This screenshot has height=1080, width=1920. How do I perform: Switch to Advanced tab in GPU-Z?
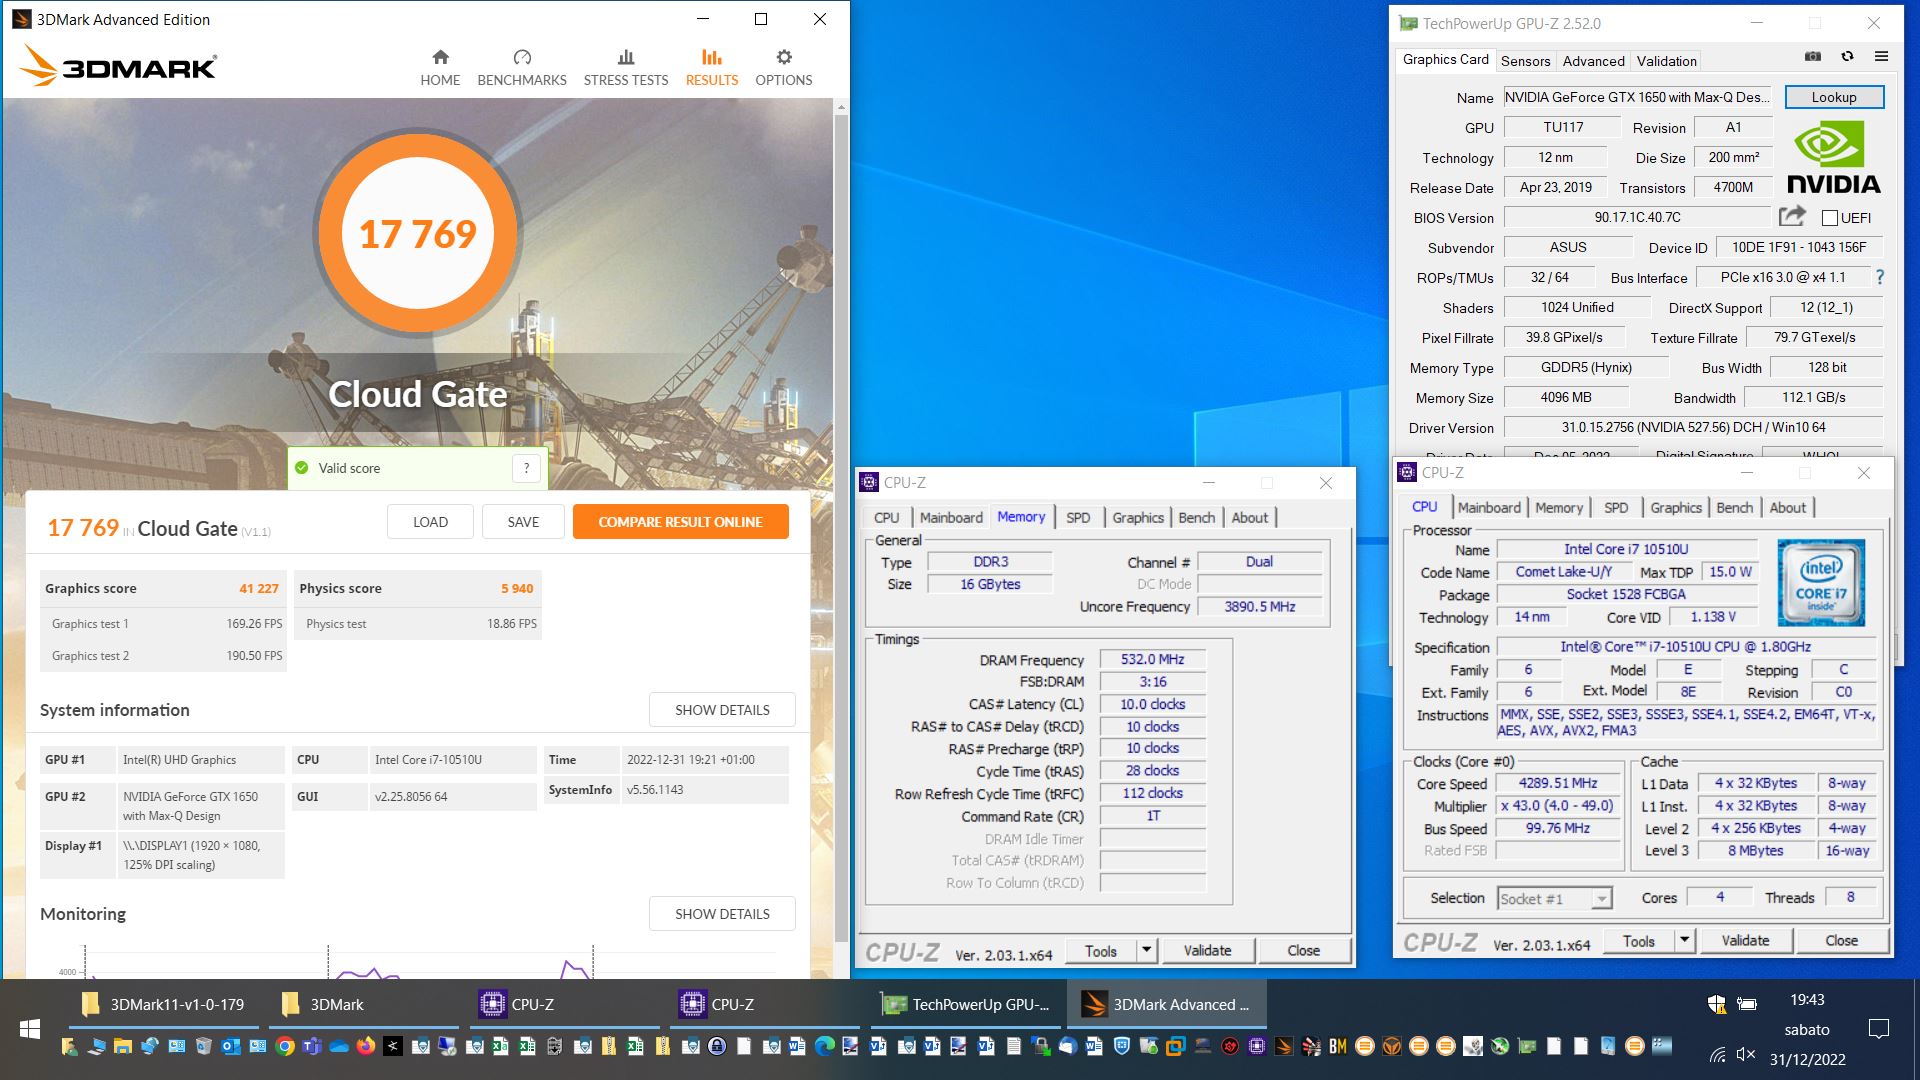pos(1593,61)
